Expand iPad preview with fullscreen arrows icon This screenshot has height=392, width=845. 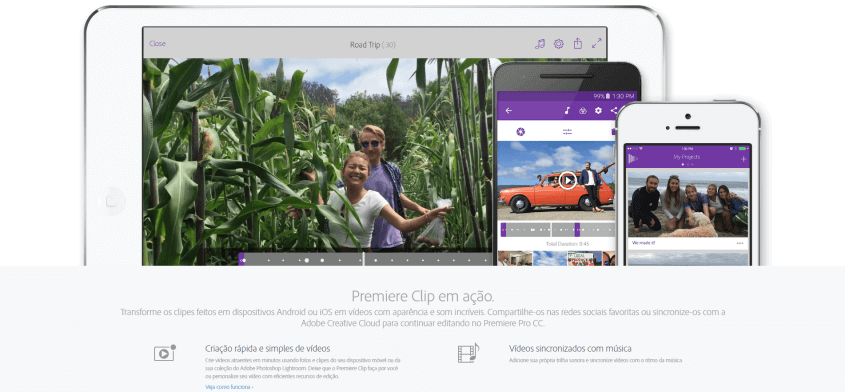[597, 44]
